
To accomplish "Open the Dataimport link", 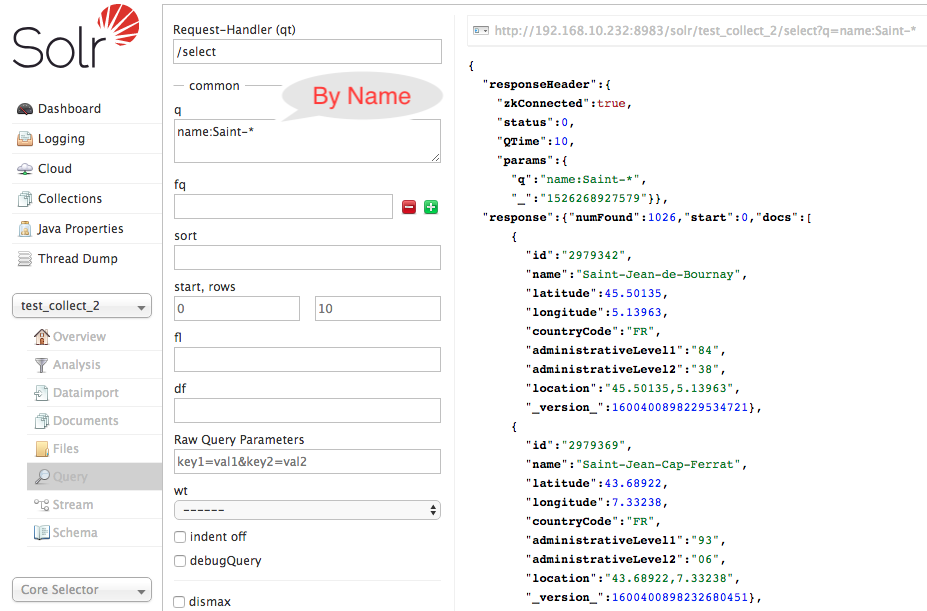I will [86, 393].
